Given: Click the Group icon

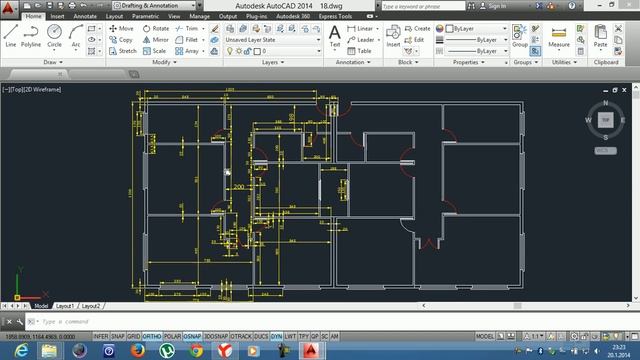Looking at the screenshot, I should [x=520, y=36].
